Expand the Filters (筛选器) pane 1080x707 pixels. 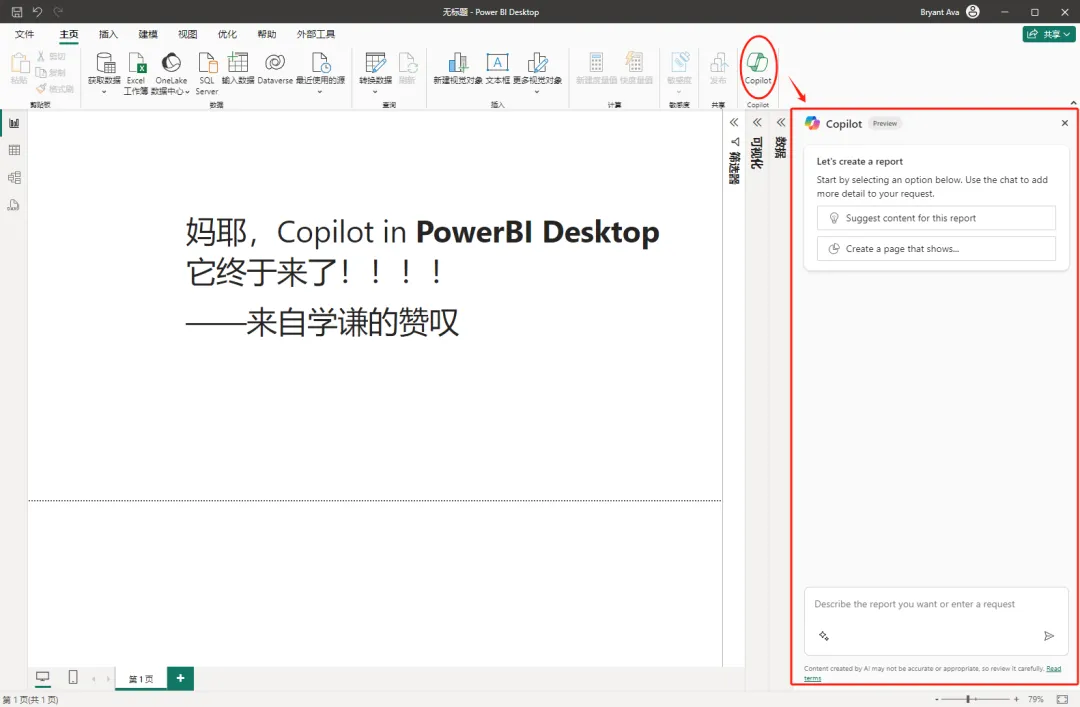point(734,122)
